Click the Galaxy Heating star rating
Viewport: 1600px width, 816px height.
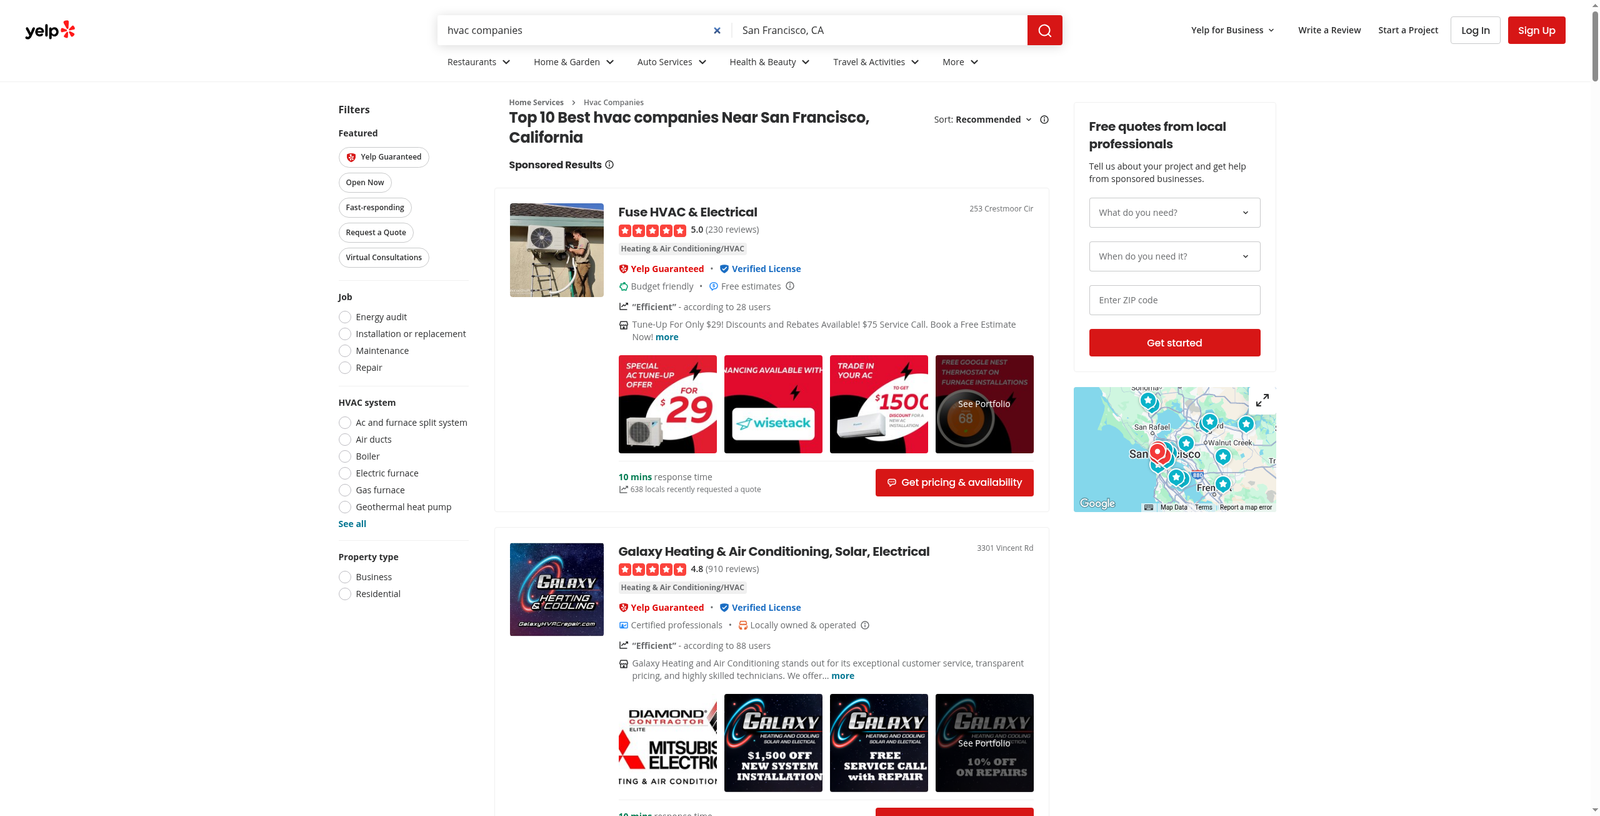pyautogui.click(x=652, y=569)
